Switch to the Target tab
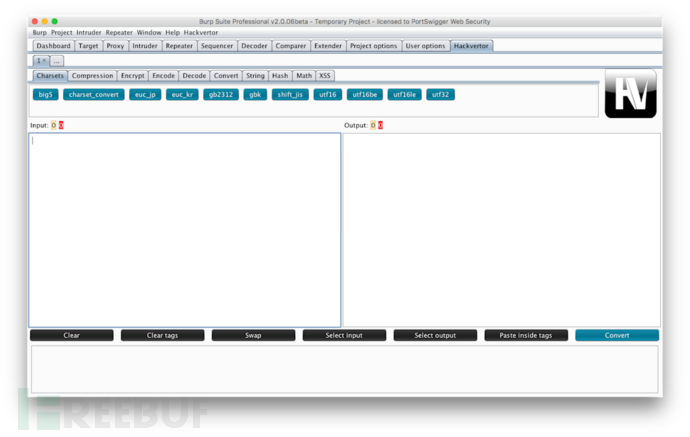Viewport: 690px width, 437px height. tap(88, 46)
